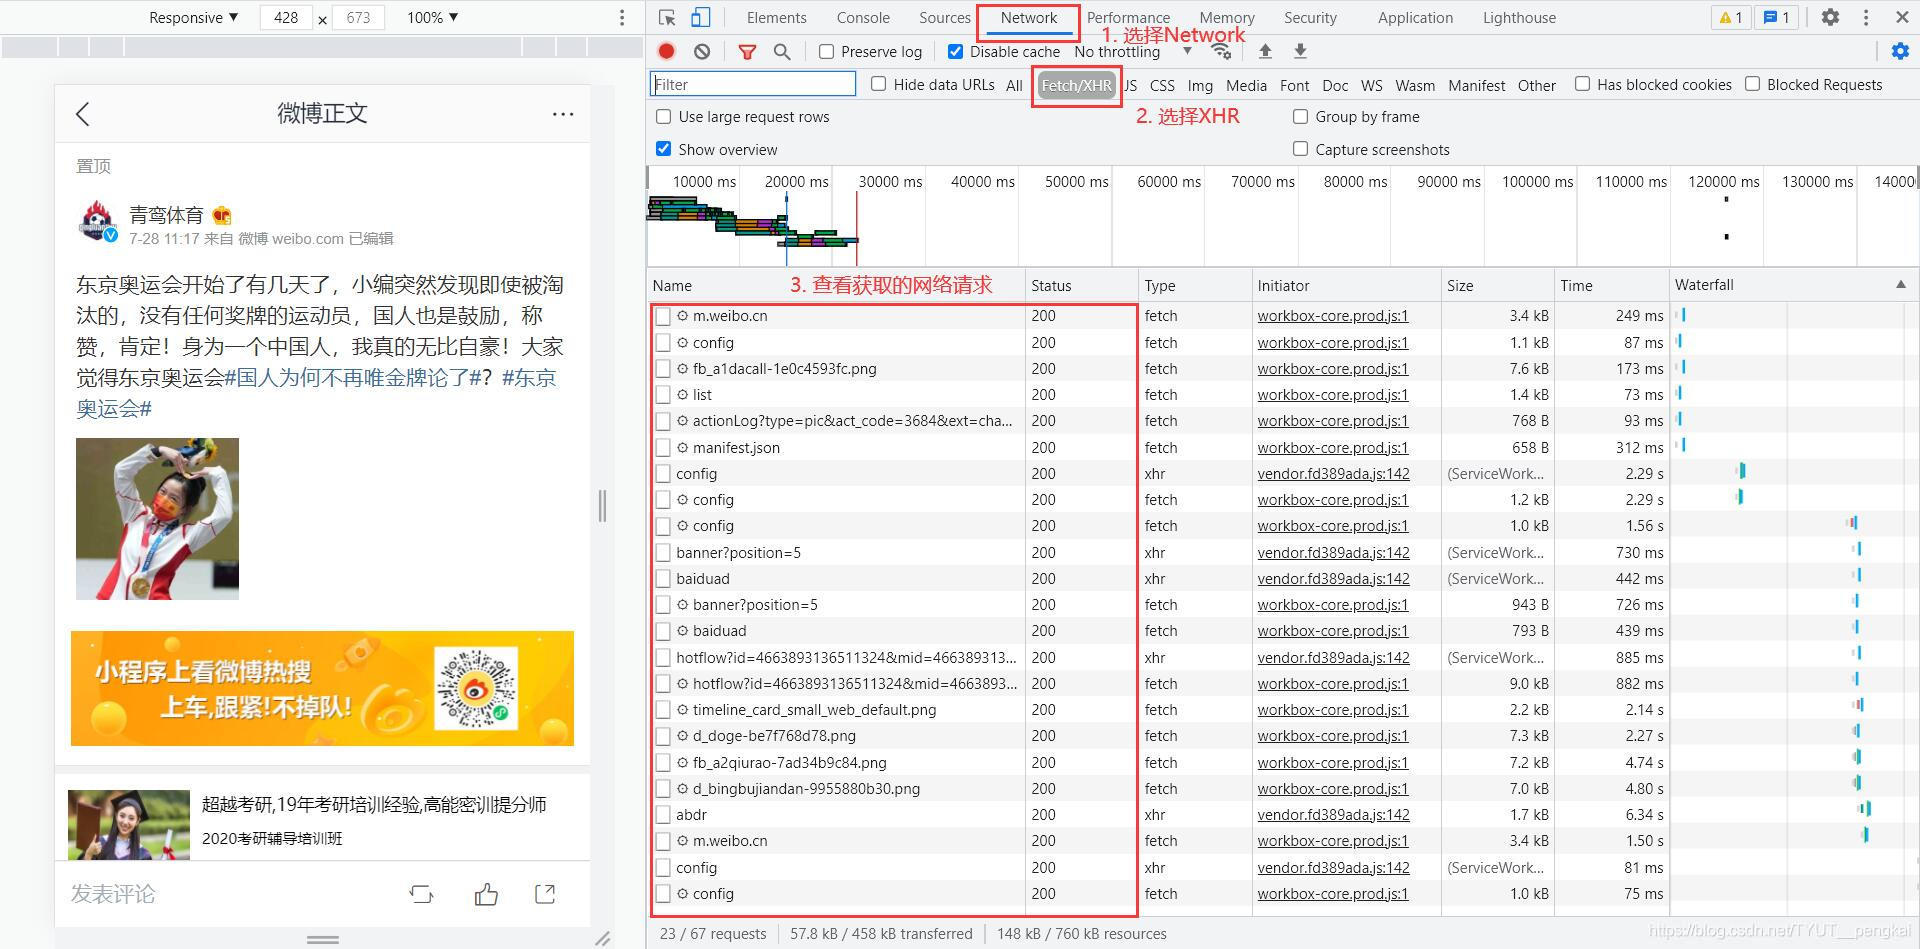Go back with Weibo post back arrow

[x=83, y=114]
